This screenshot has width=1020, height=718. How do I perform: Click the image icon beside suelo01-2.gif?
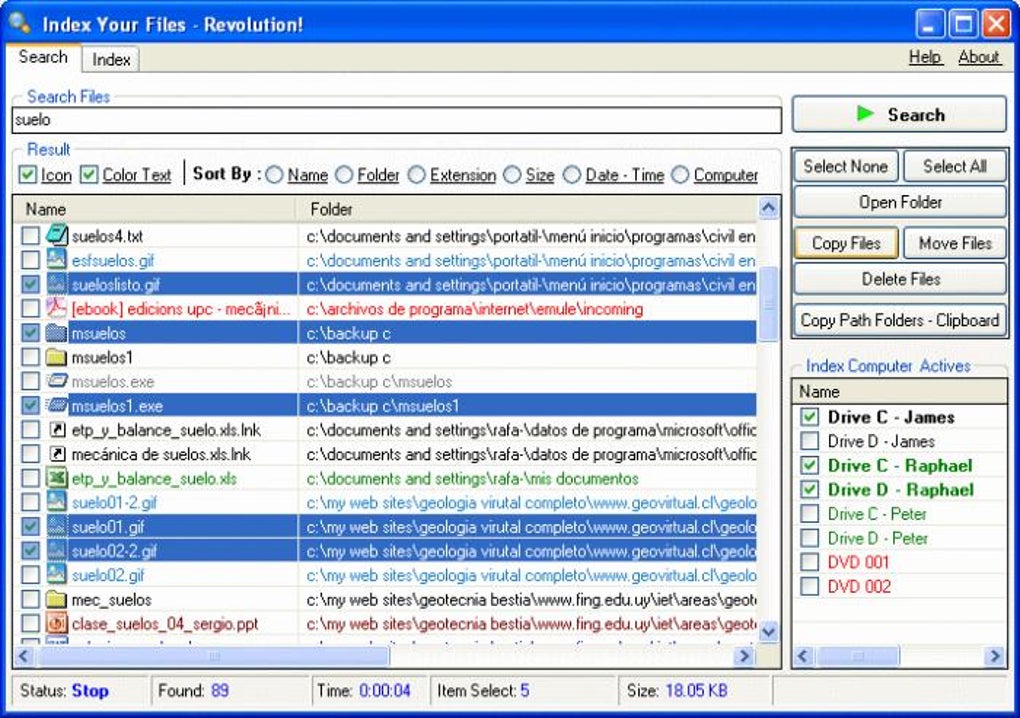[x=57, y=501]
